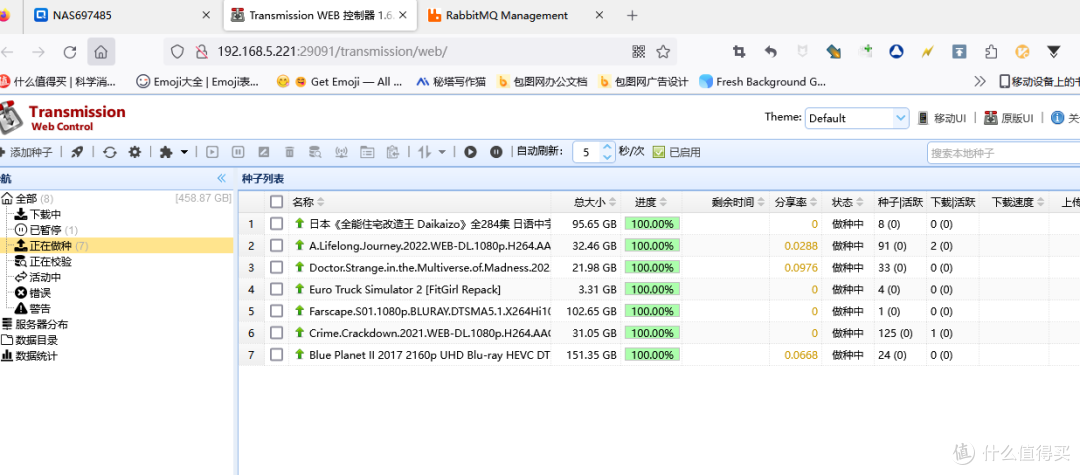Toggle the select-all checkbox in table header
Viewport: 1080px width, 475px height.
[276, 202]
